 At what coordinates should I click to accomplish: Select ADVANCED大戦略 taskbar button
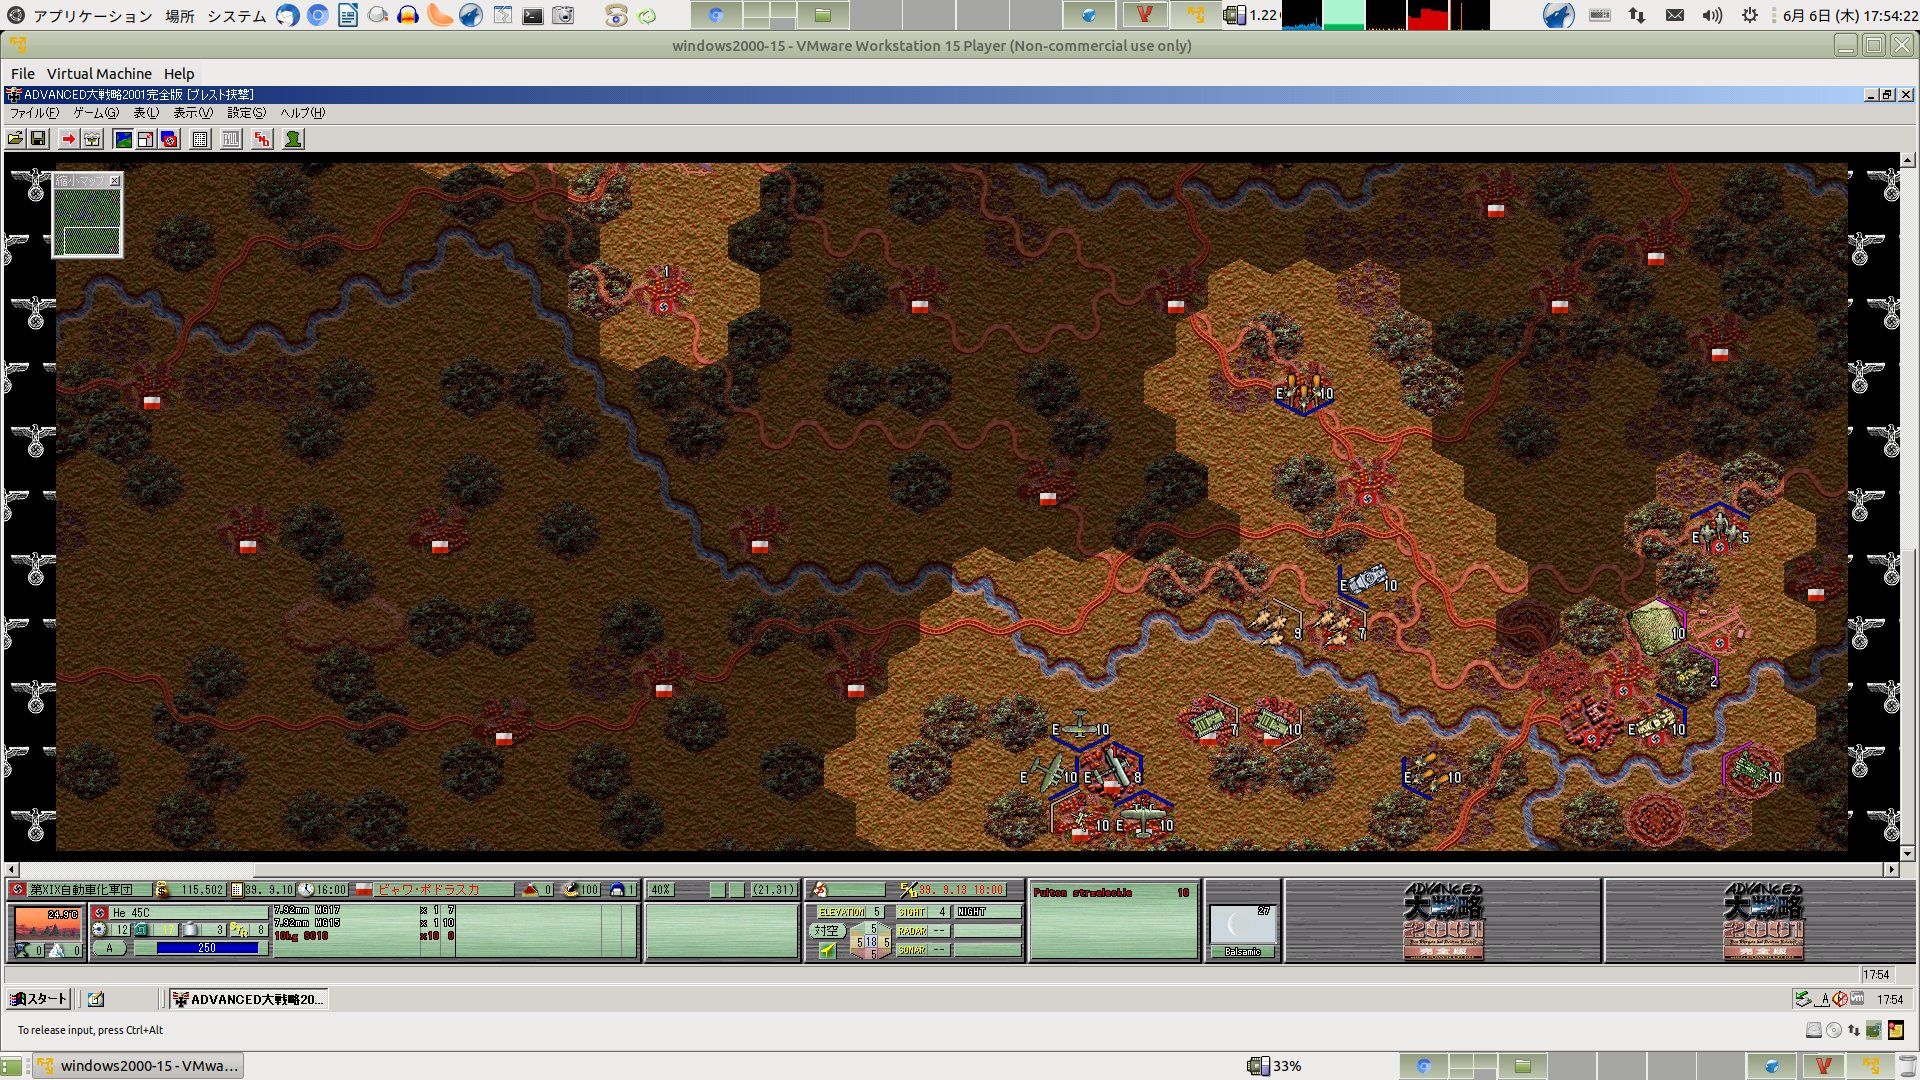tap(248, 999)
